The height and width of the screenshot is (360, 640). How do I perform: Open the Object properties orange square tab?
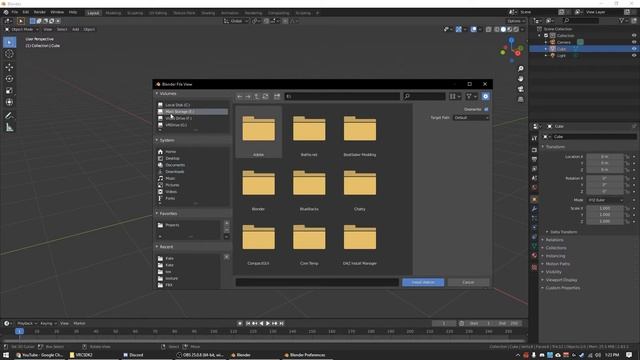pyautogui.click(x=534, y=200)
